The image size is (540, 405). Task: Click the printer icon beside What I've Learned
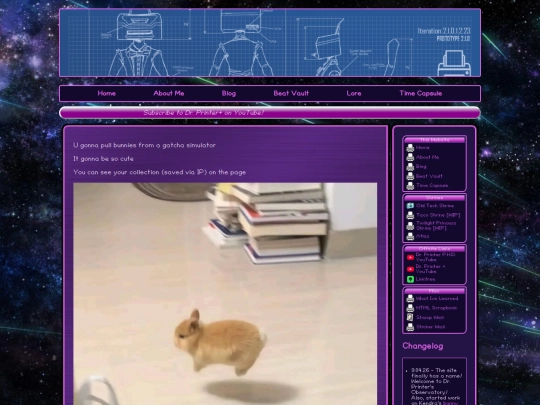[x=410, y=299]
